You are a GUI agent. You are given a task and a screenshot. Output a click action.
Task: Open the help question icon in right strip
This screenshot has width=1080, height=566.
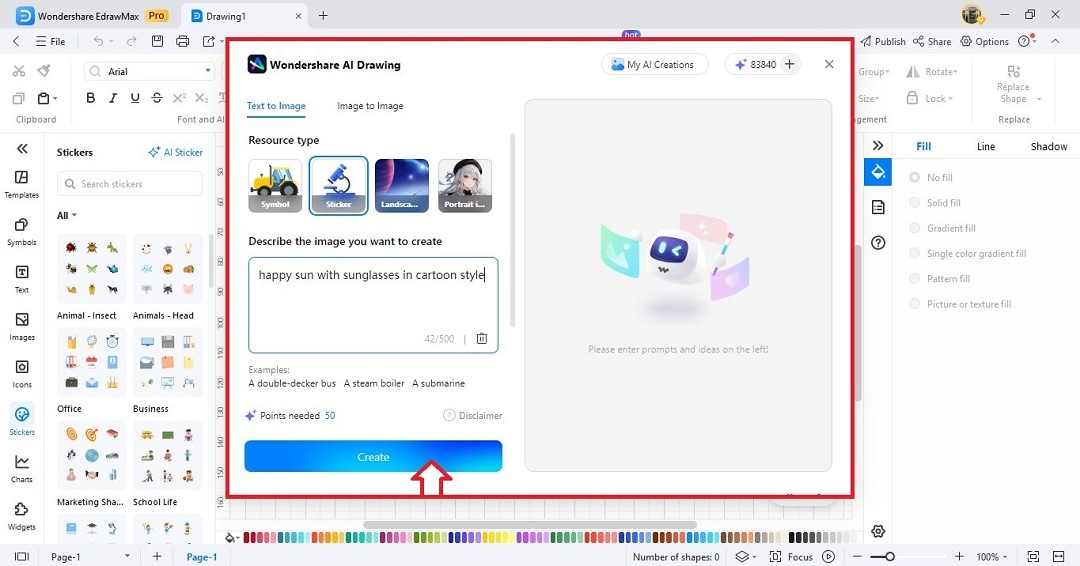tap(878, 242)
